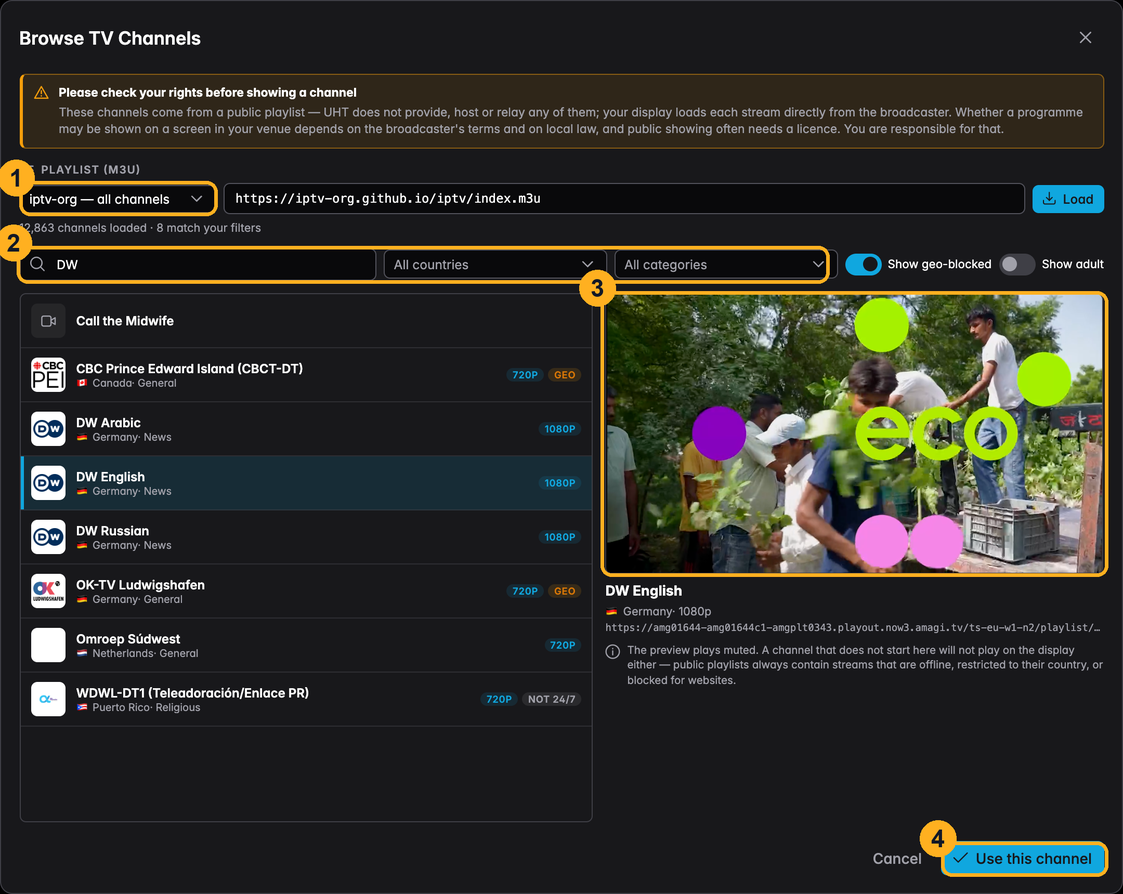Viewport: 1123px width, 894px height.
Task: Toggle the Show geo-blocked switch
Action: coord(863,264)
